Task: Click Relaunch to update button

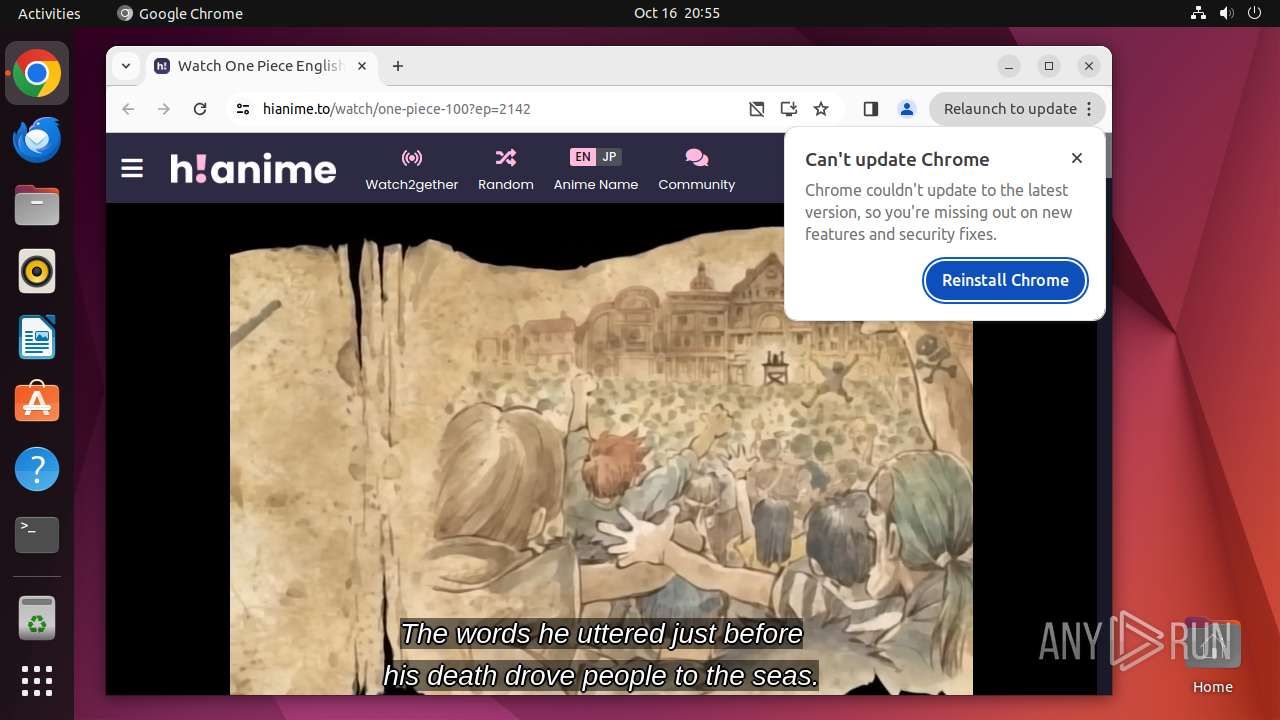Action: [1010, 109]
